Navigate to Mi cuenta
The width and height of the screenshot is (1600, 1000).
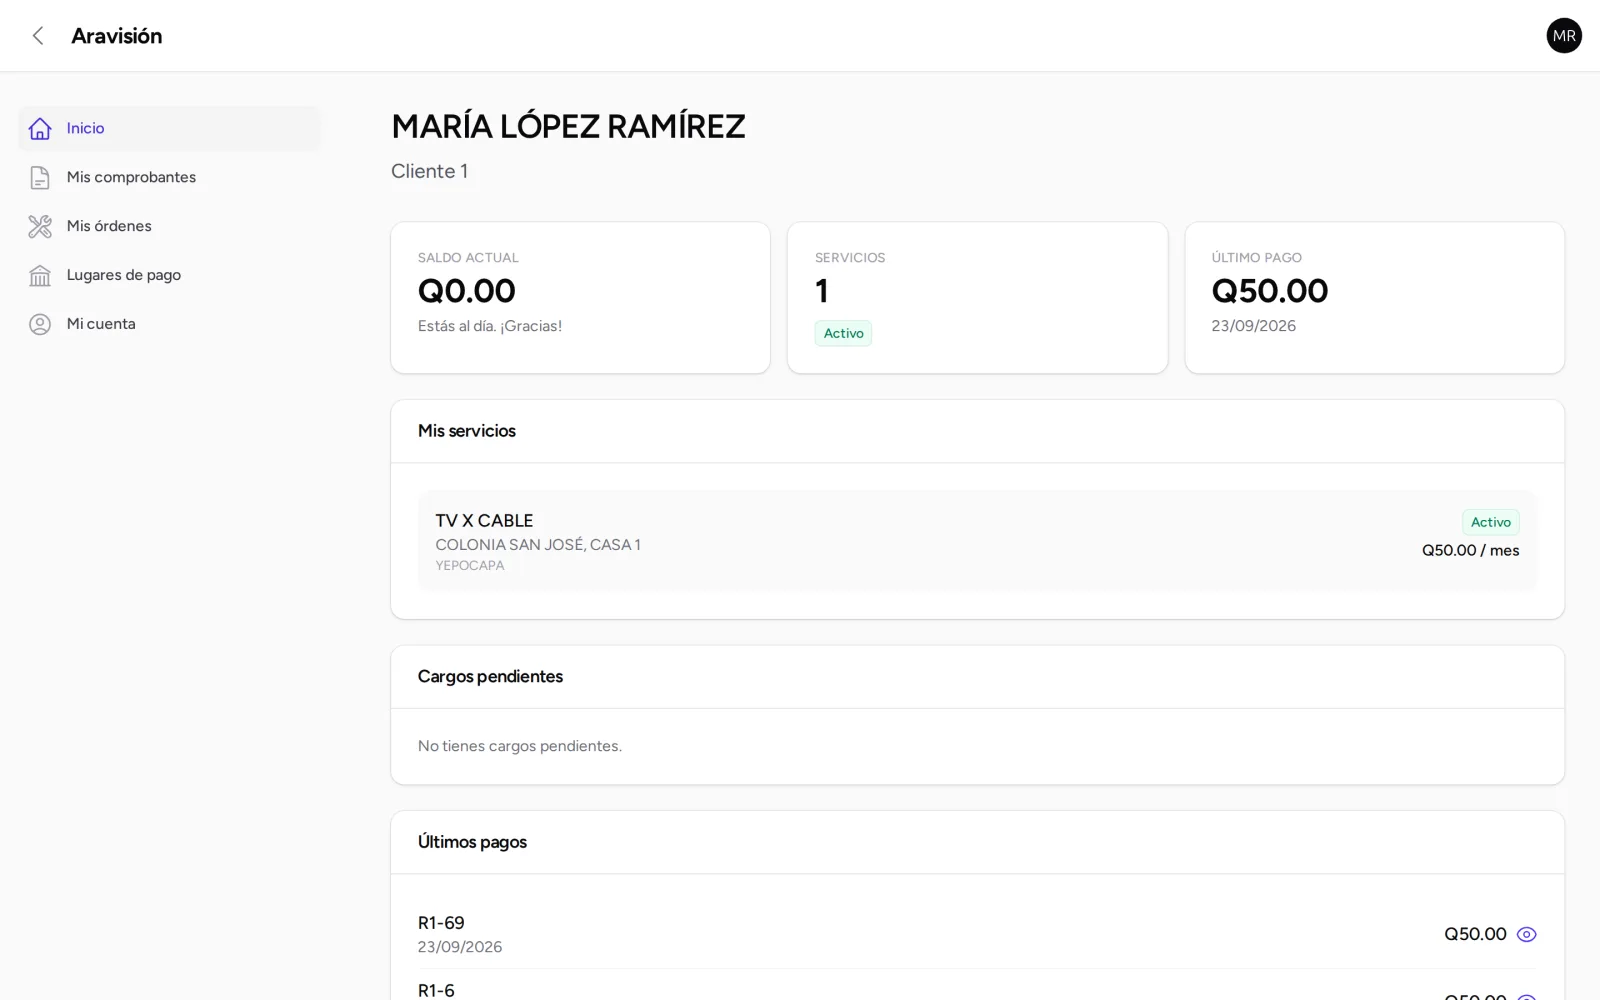click(x=169, y=324)
